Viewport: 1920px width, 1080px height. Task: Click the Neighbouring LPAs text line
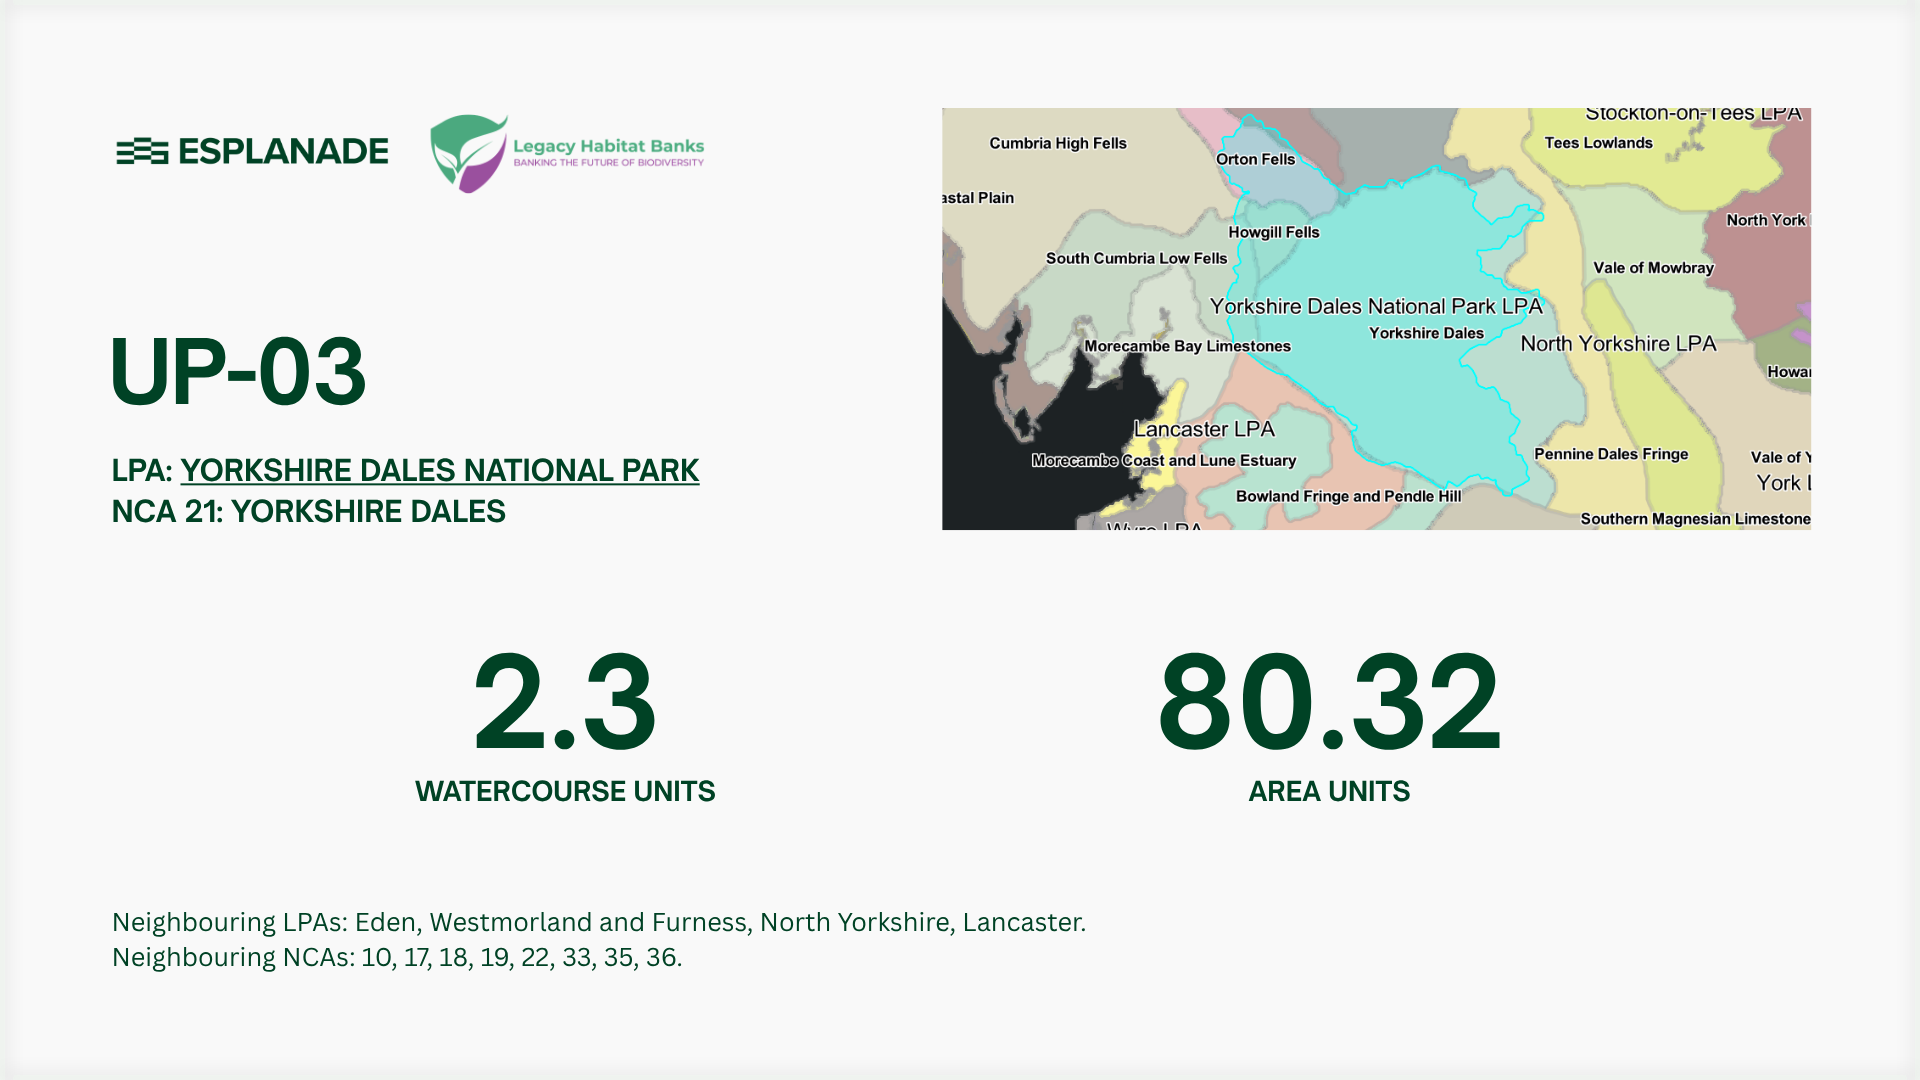[x=598, y=922]
